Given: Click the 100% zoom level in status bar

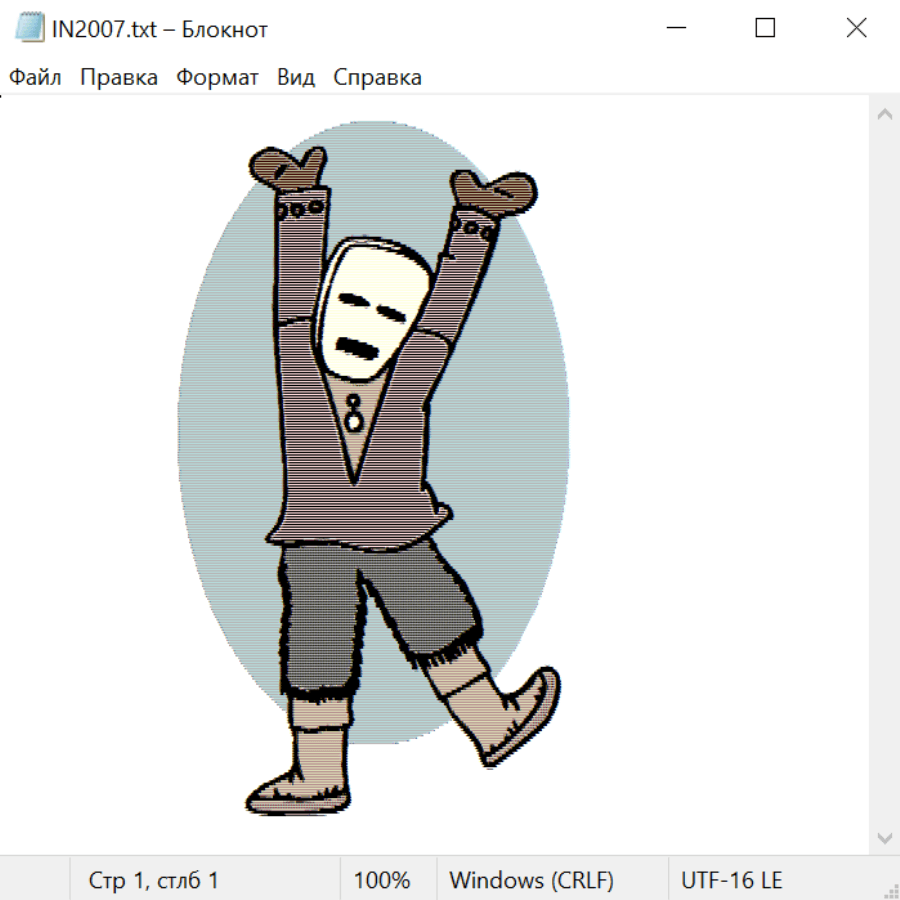Looking at the screenshot, I should pyautogui.click(x=382, y=880).
